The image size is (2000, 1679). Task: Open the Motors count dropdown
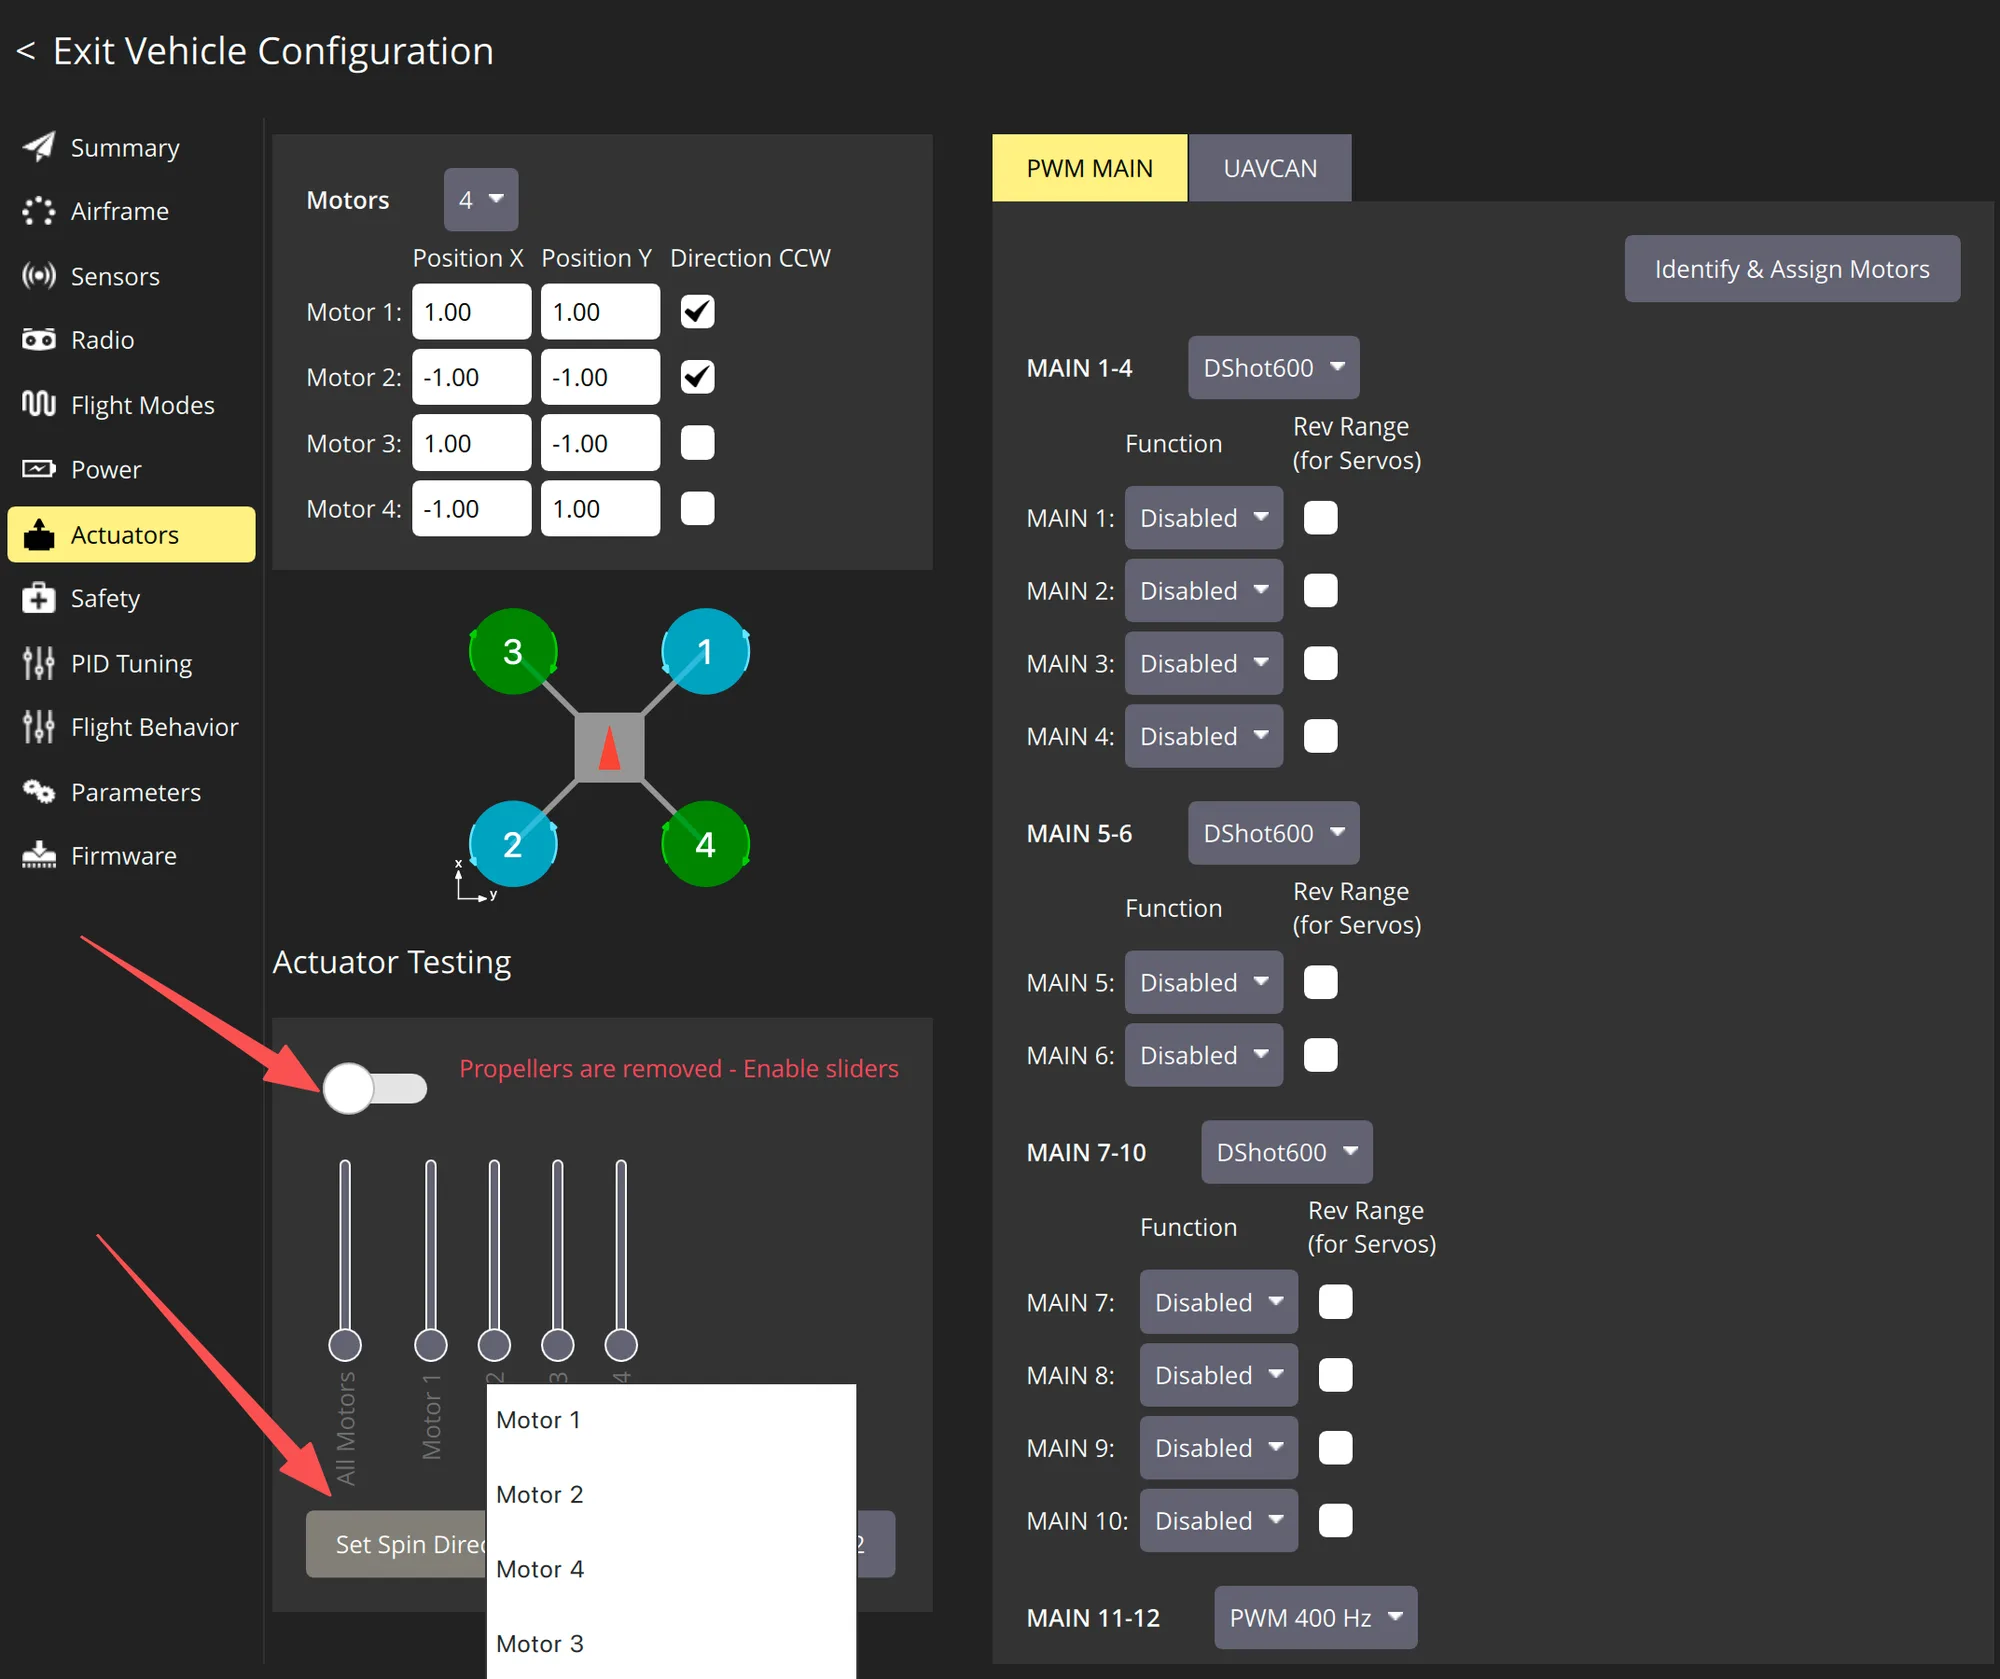(x=481, y=199)
